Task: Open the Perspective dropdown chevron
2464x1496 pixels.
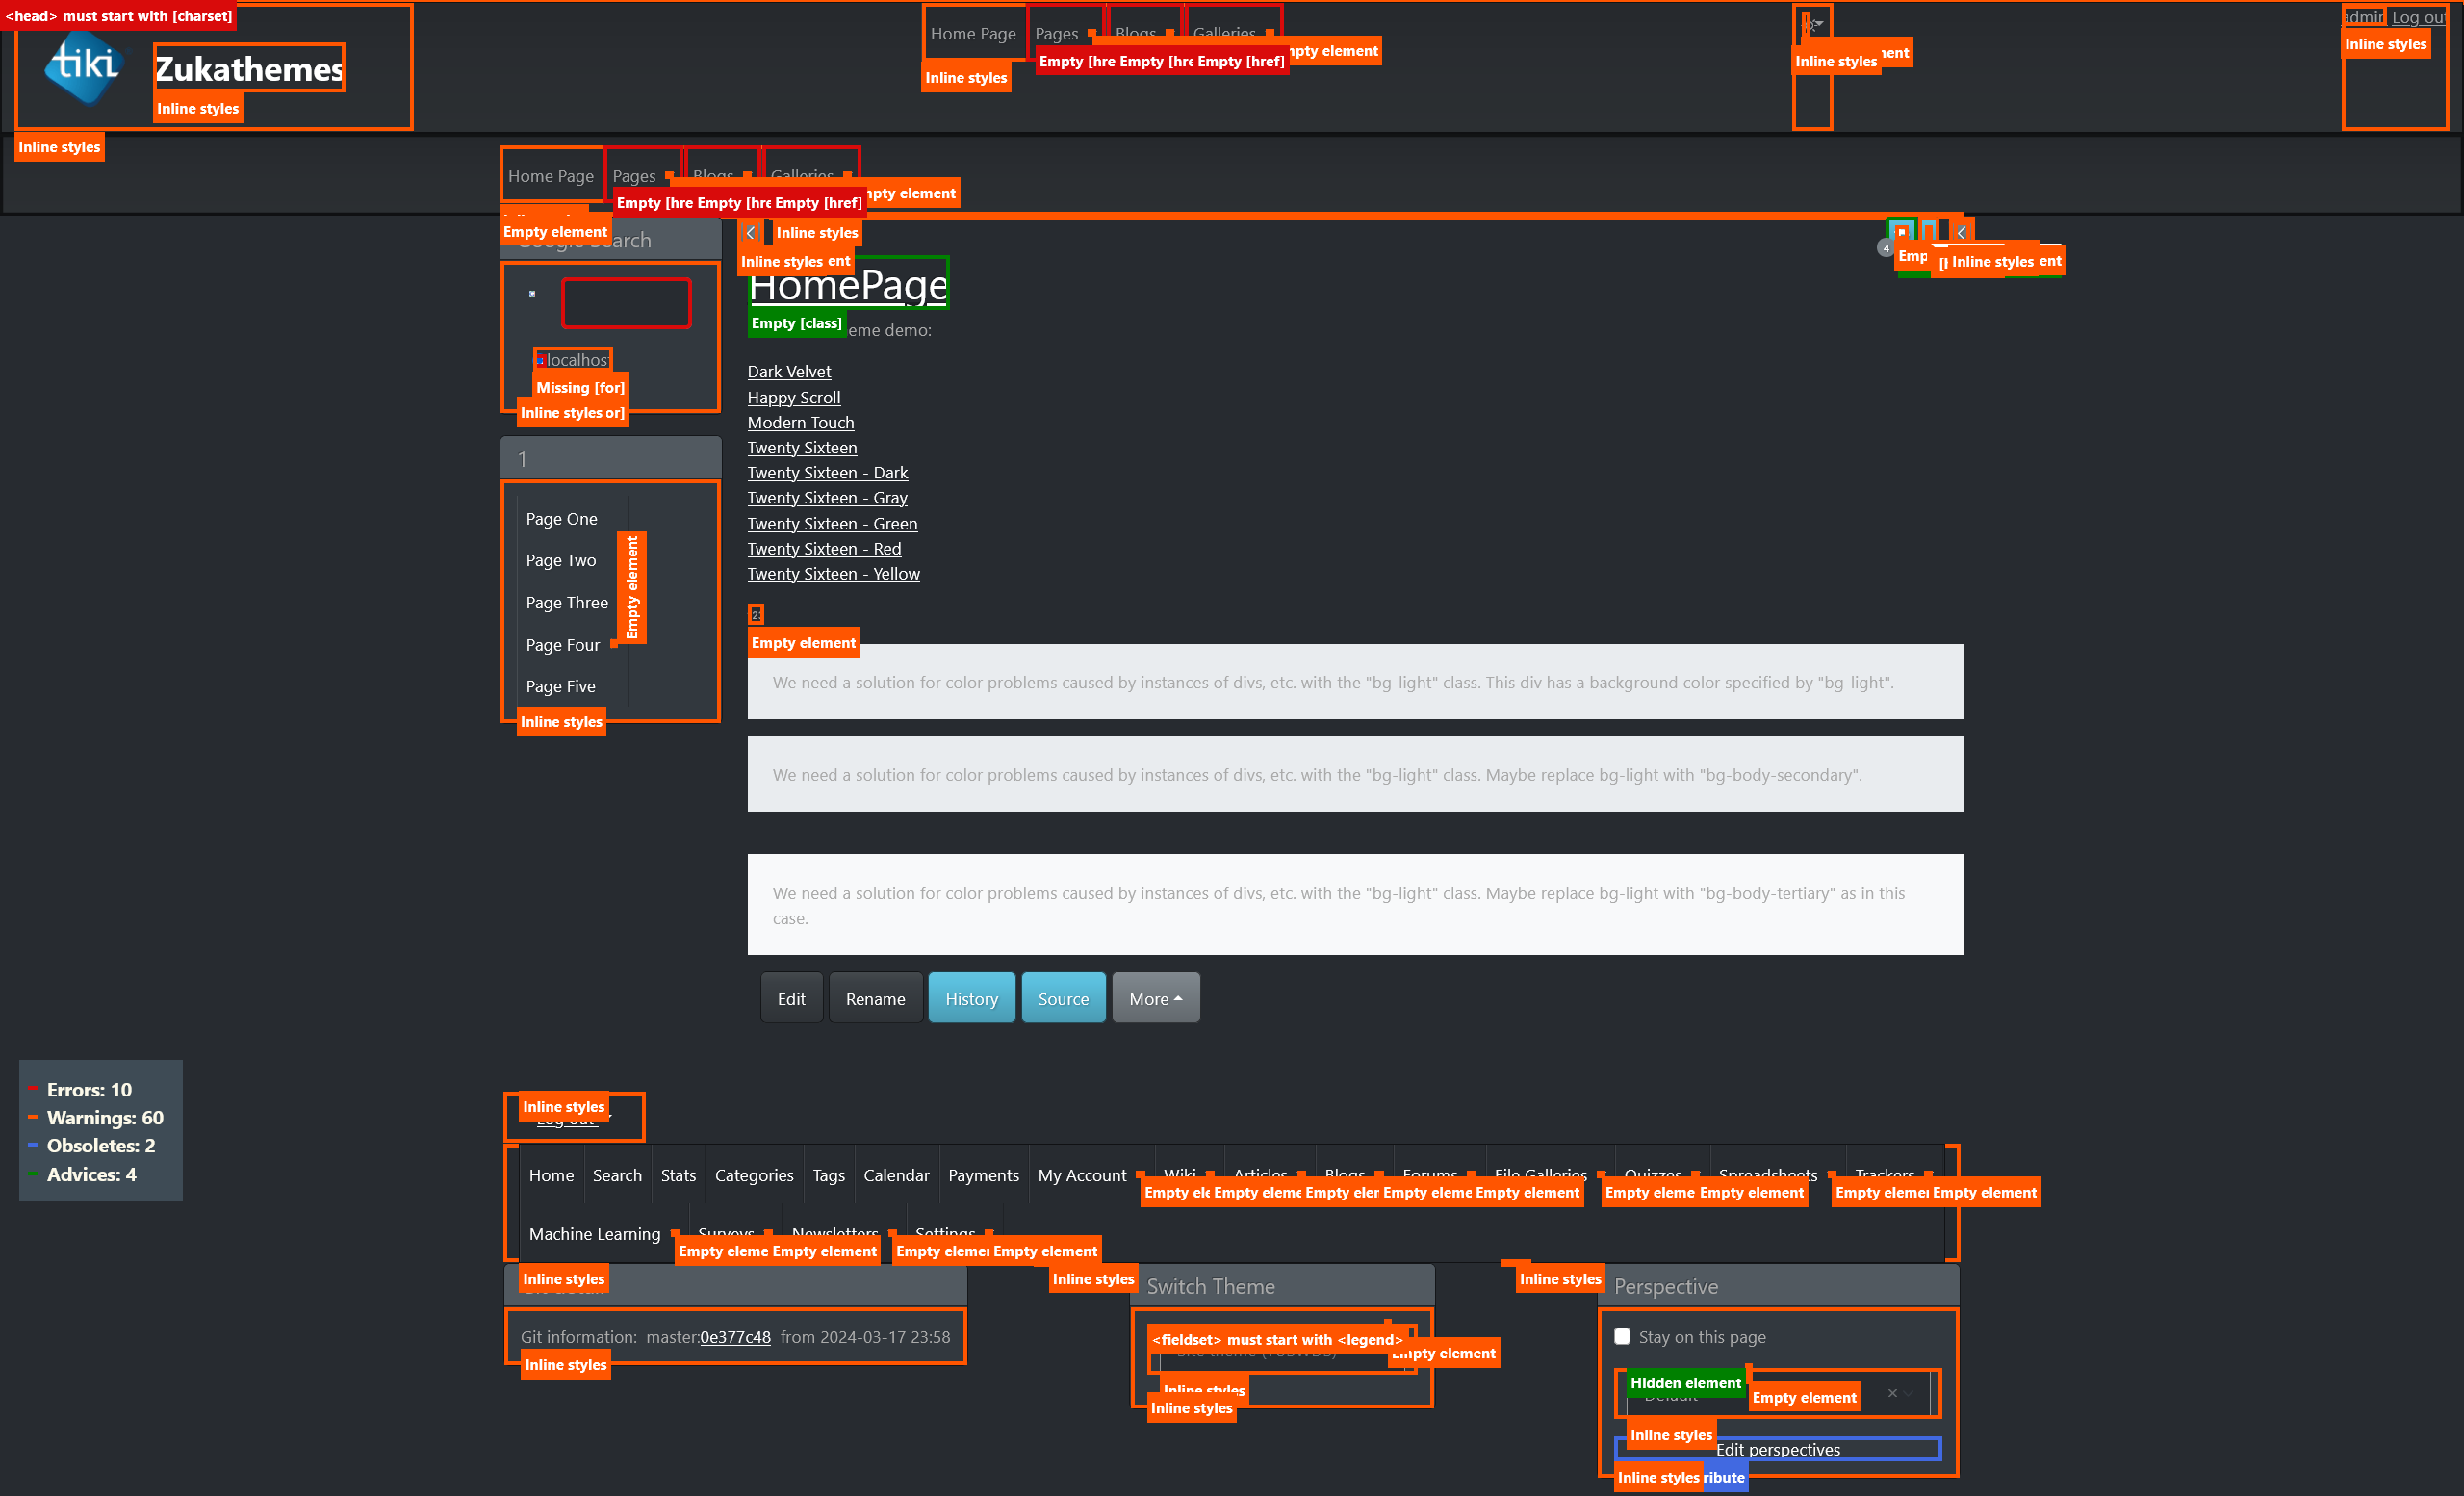Action: pyautogui.click(x=1909, y=1393)
